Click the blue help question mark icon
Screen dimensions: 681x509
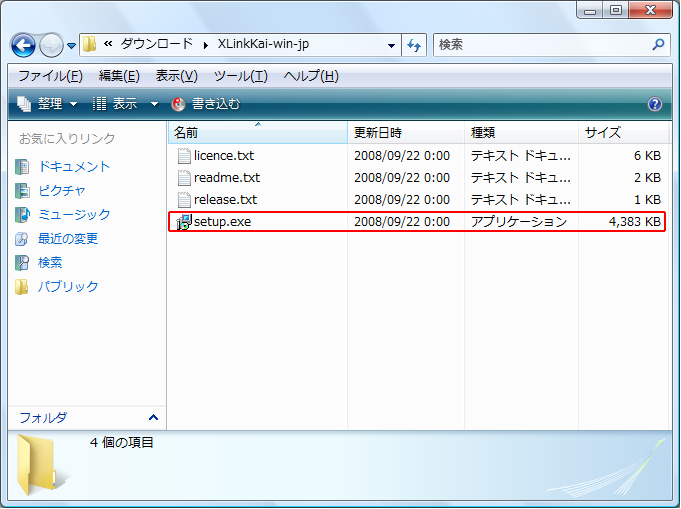point(655,104)
